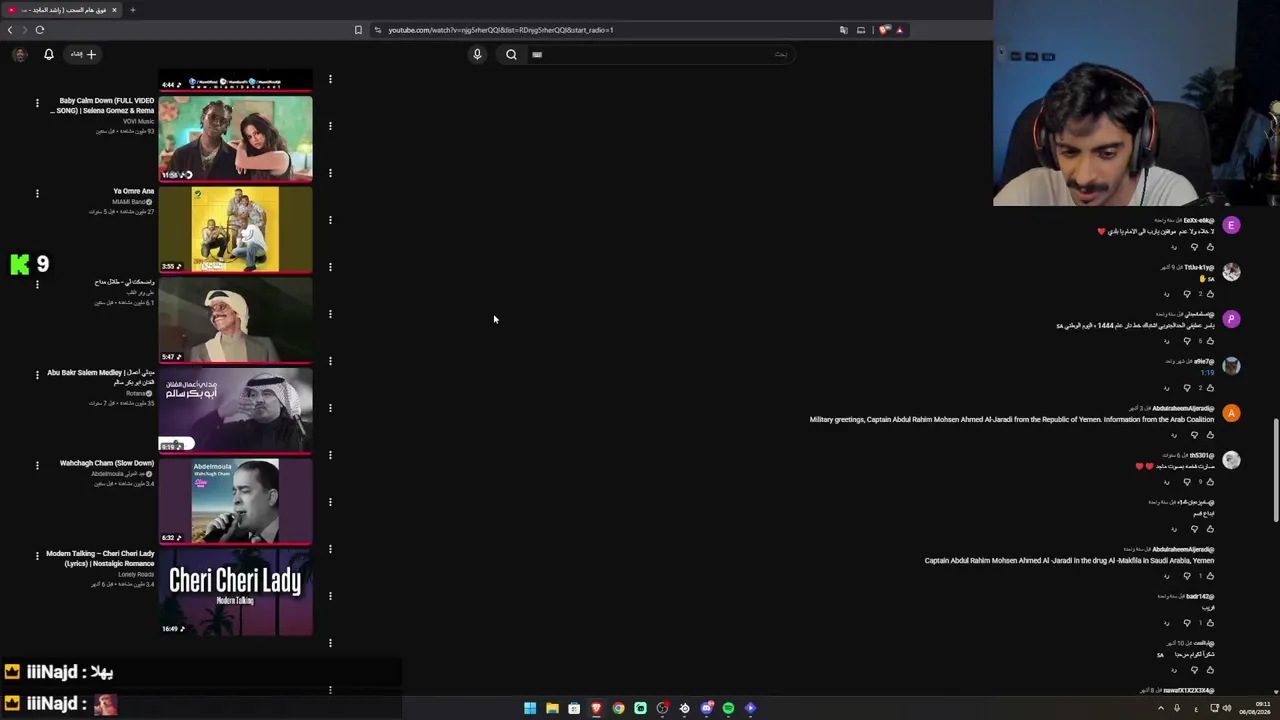Like the comment by @th5301

pos(1210,482)
